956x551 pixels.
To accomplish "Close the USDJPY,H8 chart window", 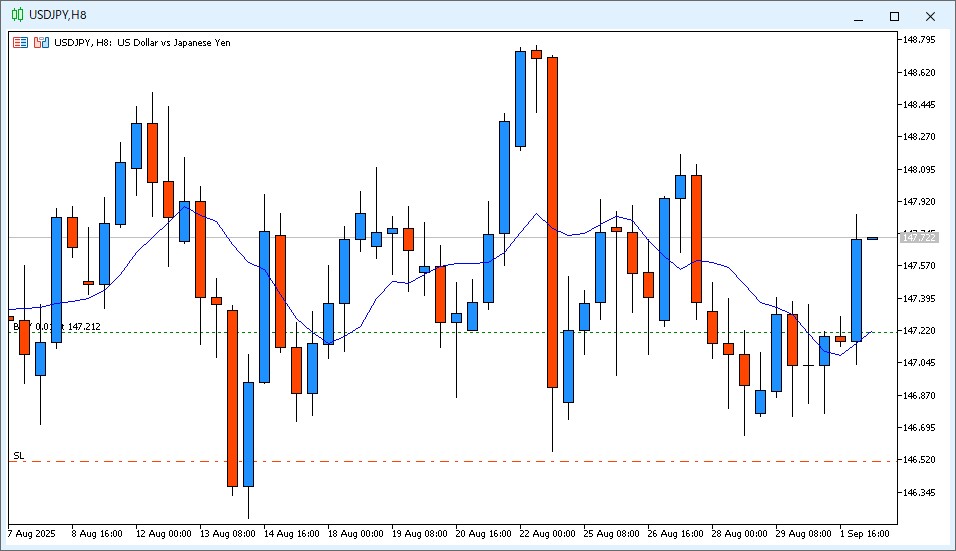I will pos(930,16).
